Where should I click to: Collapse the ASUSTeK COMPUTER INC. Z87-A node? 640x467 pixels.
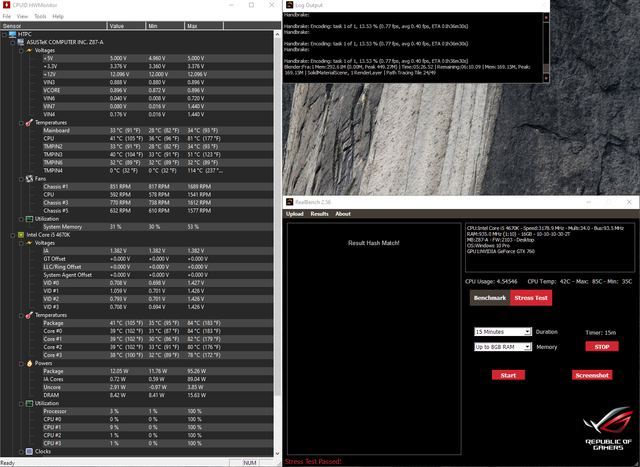tap(13, 42)
